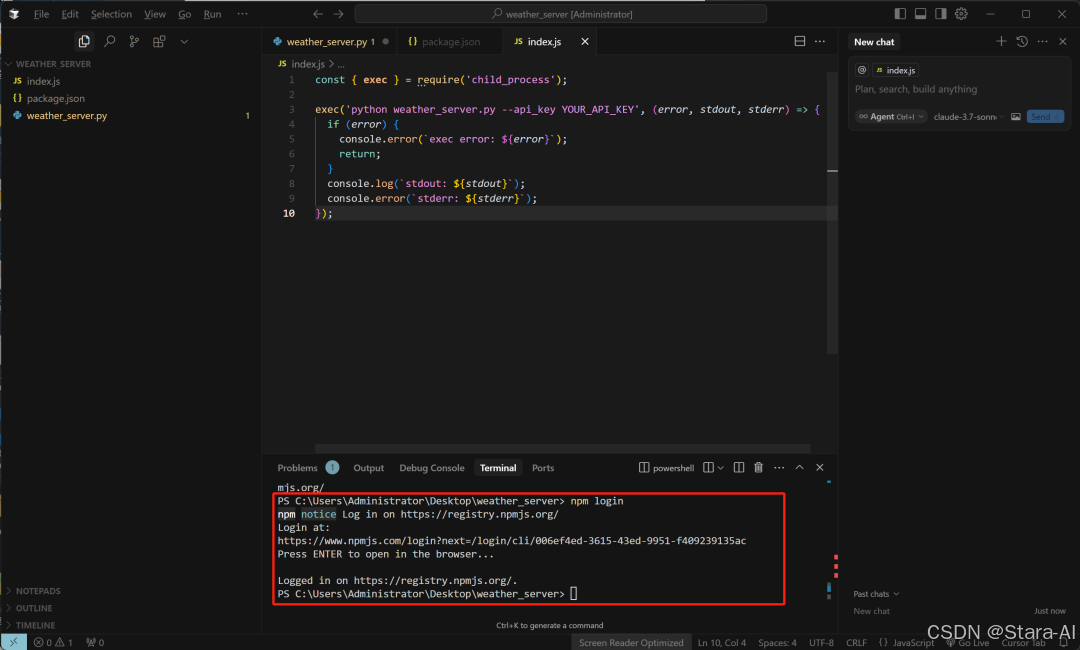Open the File menu
1080x650 pixels.
coord(41,14)
